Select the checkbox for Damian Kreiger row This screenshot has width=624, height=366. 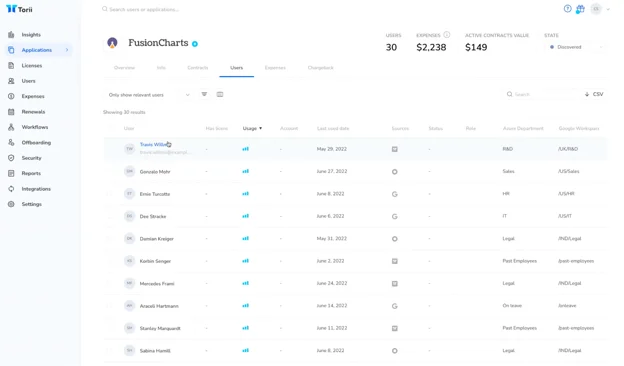110,239
